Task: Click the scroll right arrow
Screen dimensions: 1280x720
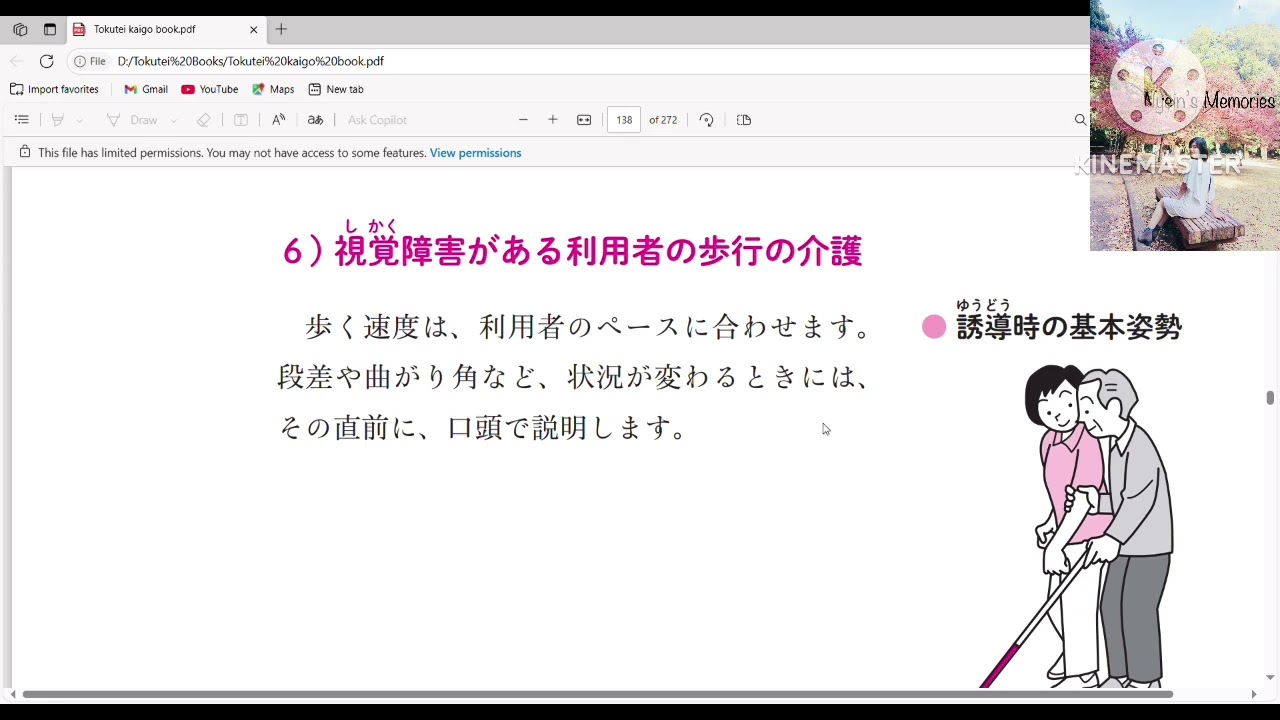Action: (x=1254, y=694)
